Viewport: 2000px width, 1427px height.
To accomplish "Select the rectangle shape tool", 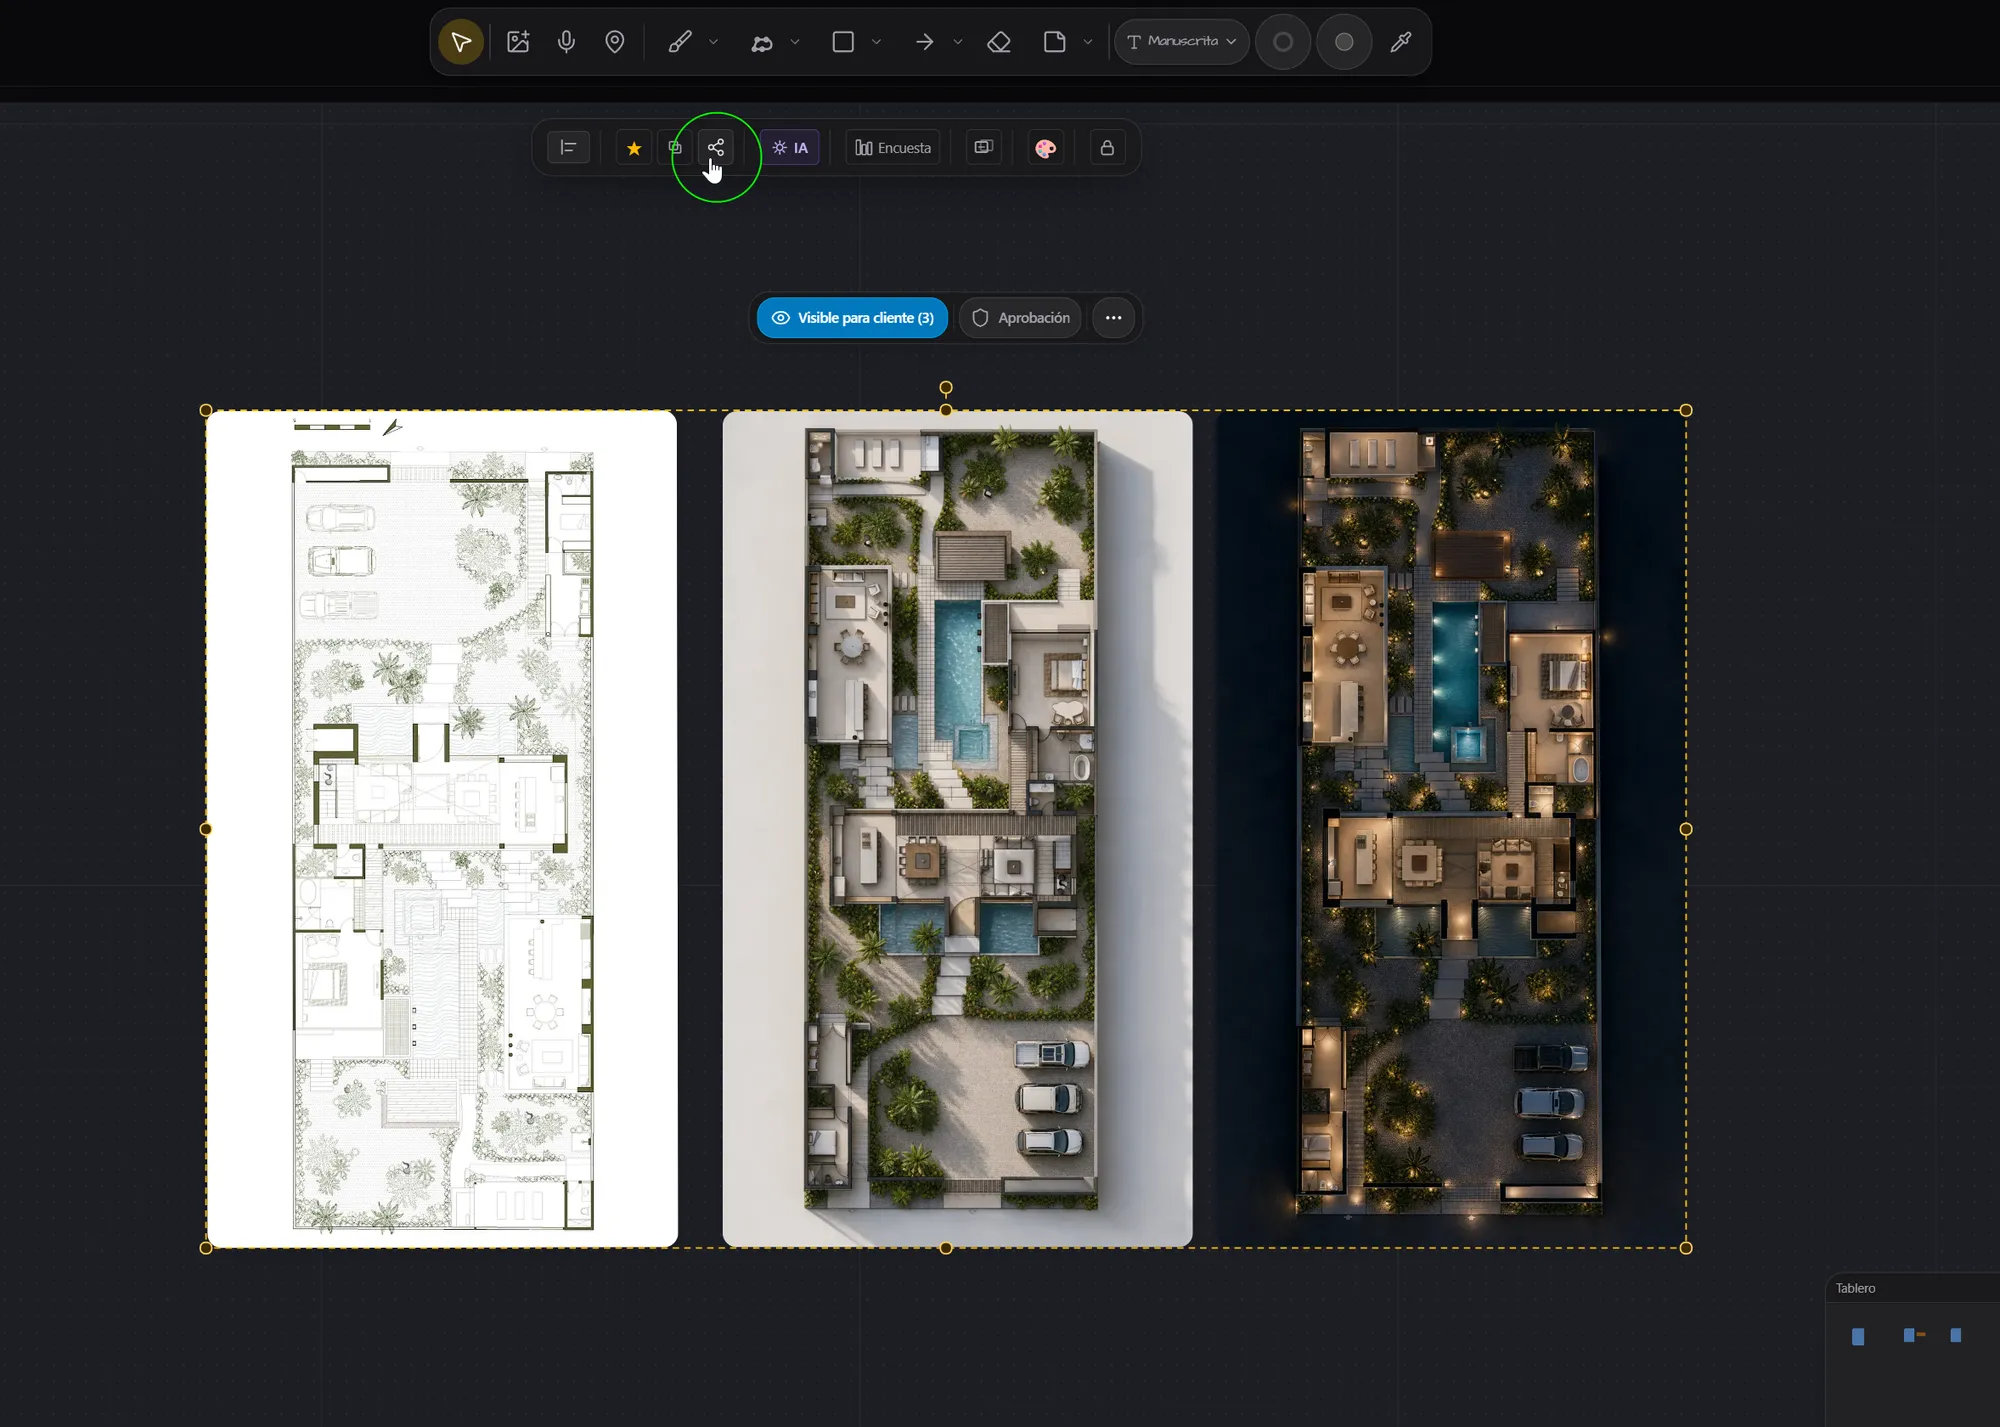I will coord(843,42).
